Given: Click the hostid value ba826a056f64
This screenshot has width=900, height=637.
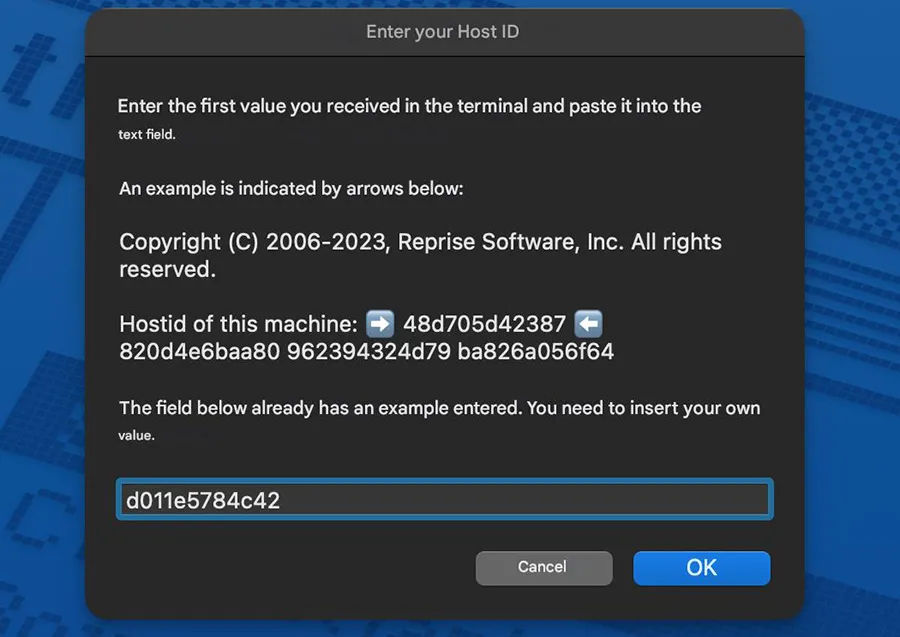Looking at the screenshot, I should tap(536, 351).
